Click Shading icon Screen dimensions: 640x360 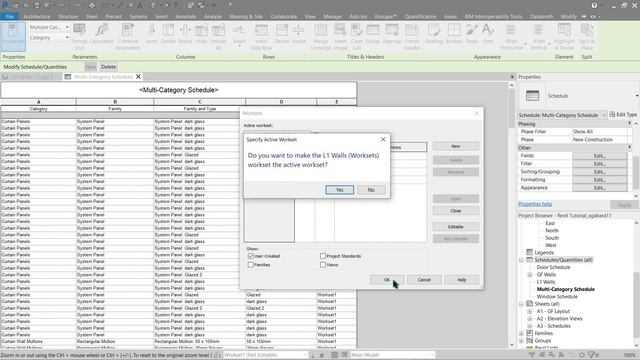click(434, 33)
